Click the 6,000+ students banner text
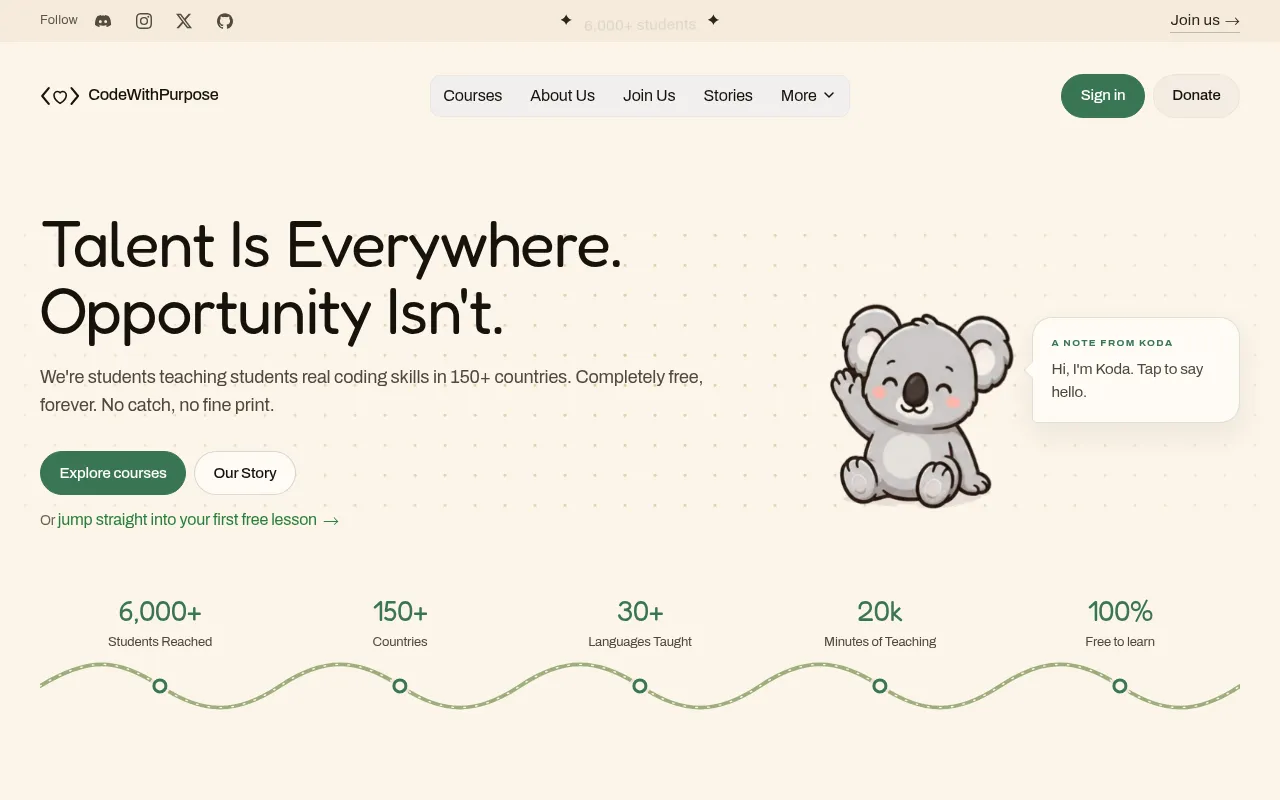Screen dimensions: 1280x800 (x=640, y=25)
